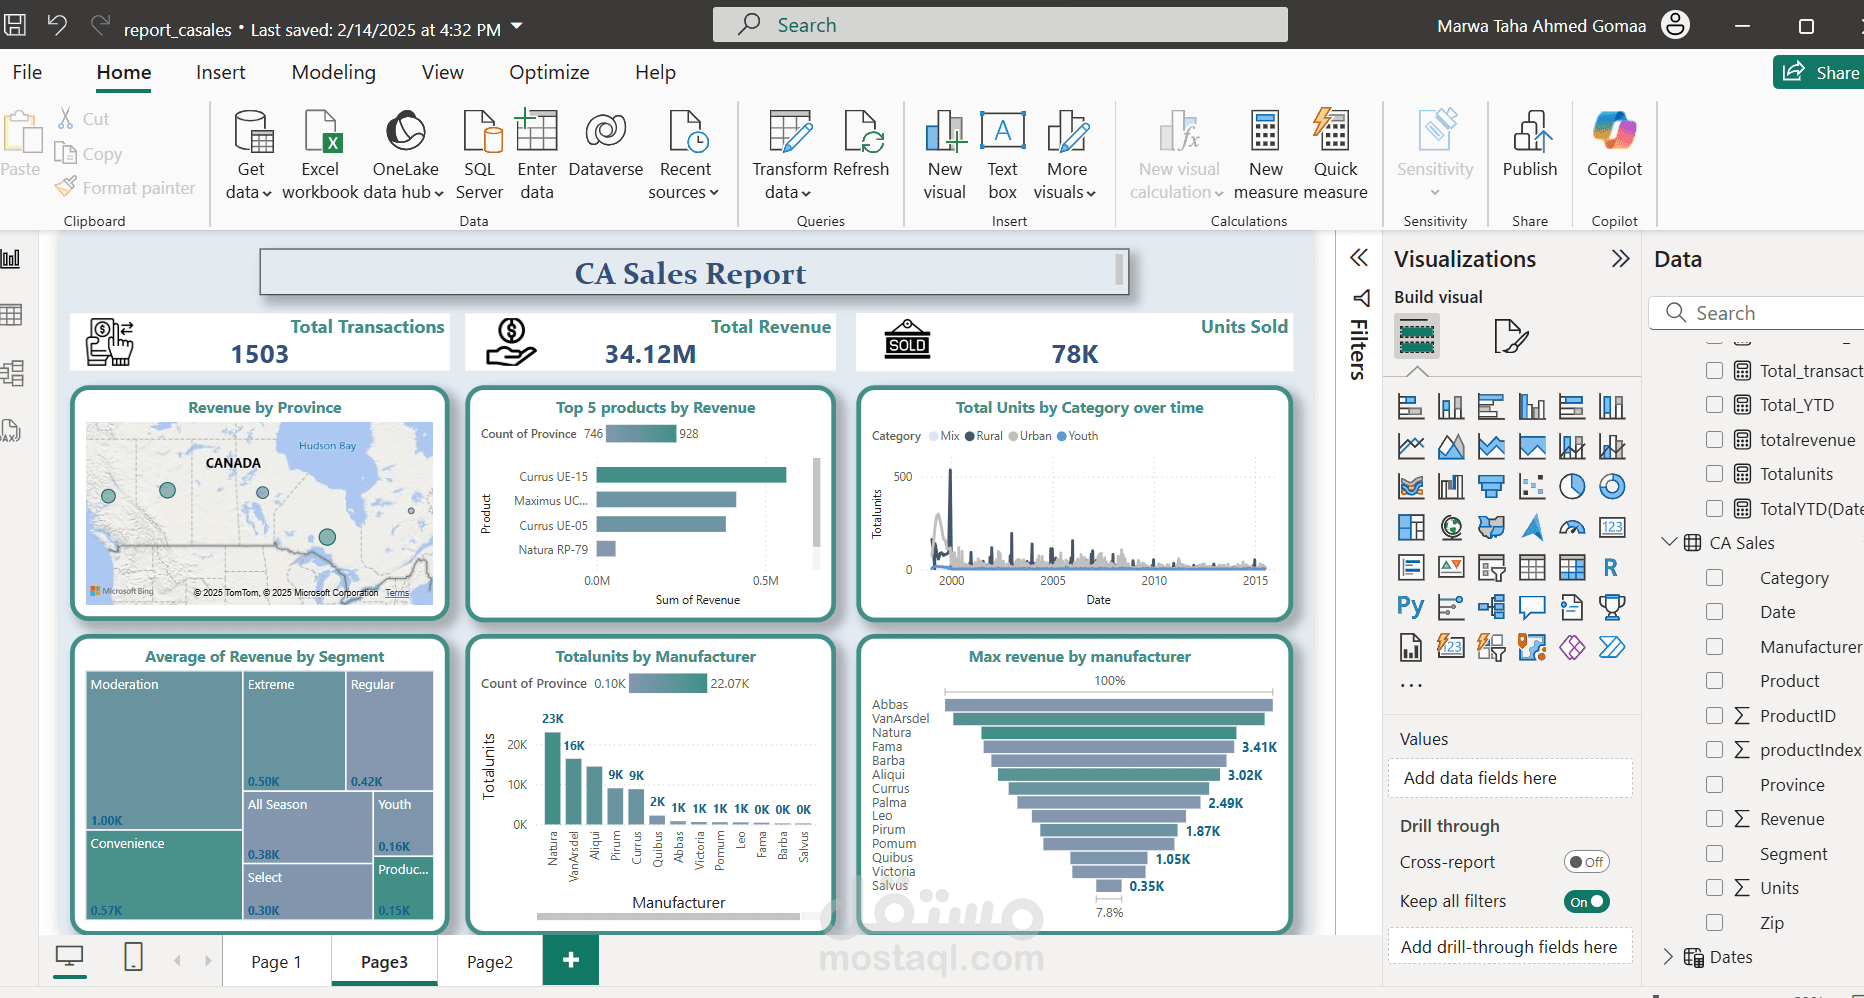Click Totalunits chart horizontal scrollbar
Screen dimensions: 1864x998
(668, 916)
